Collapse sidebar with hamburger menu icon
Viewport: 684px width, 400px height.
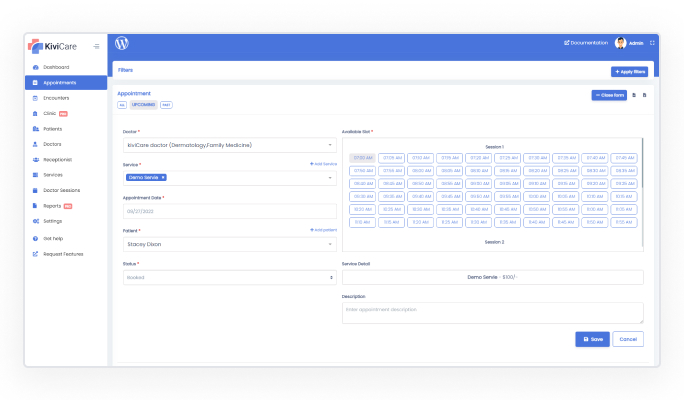(x=96, y=46)
